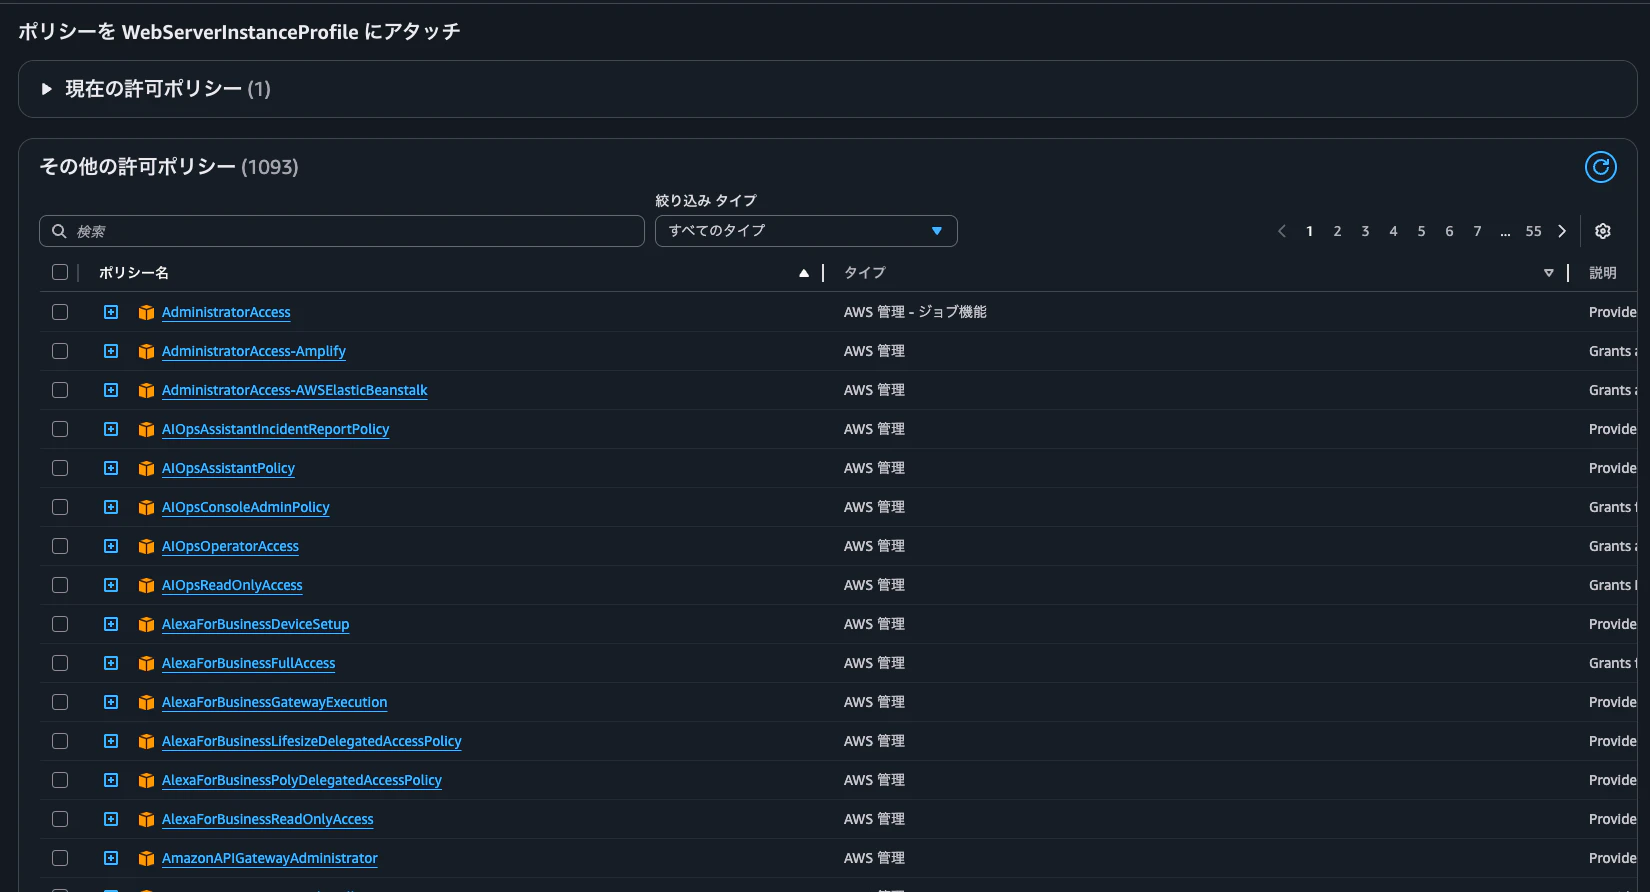1650x892 pixels.
Task: Click the ポリシー名 column header
Action: (133, 273)
